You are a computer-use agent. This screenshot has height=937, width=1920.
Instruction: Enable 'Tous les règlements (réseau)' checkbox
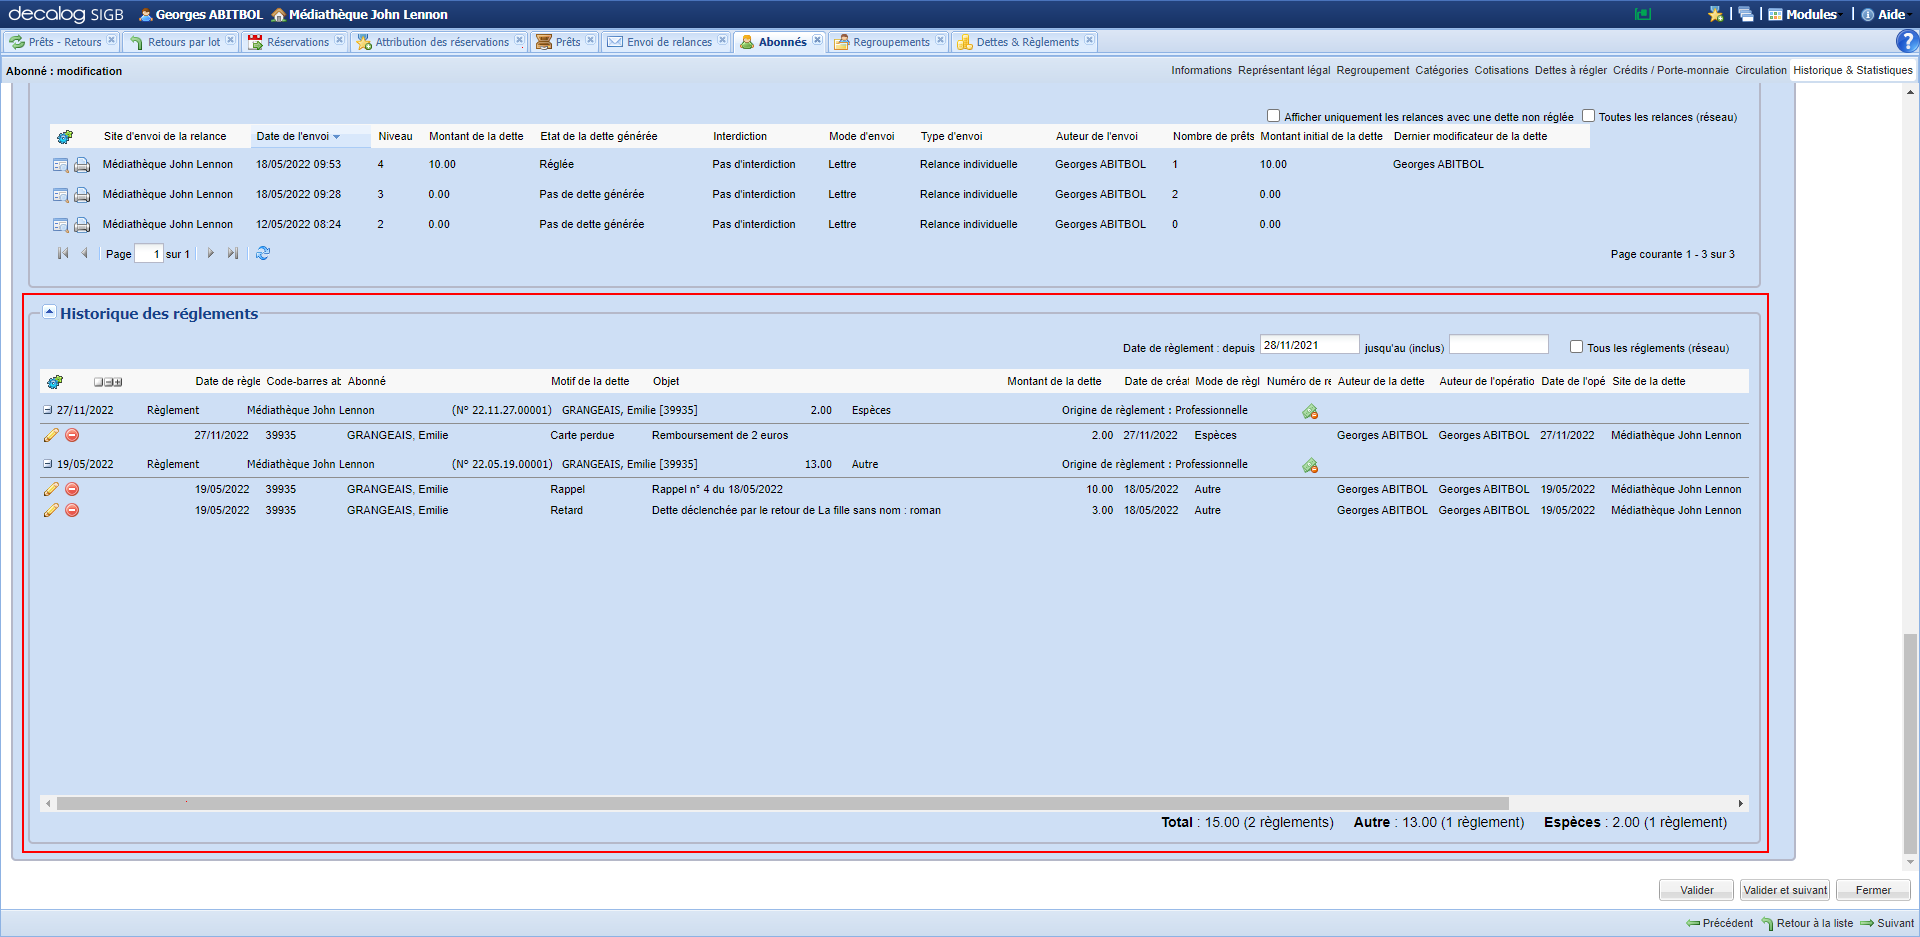[x=1576, y=347]
